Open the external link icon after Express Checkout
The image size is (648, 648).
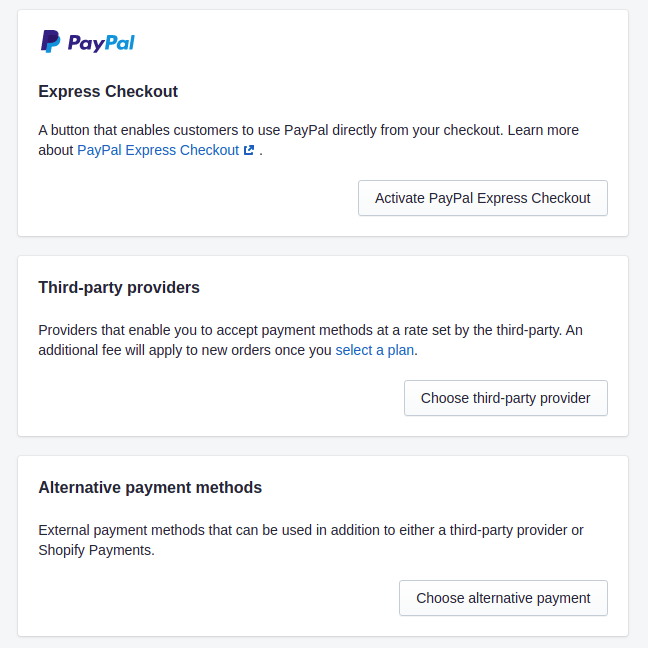pyautogui.click(x=249, y=150)
